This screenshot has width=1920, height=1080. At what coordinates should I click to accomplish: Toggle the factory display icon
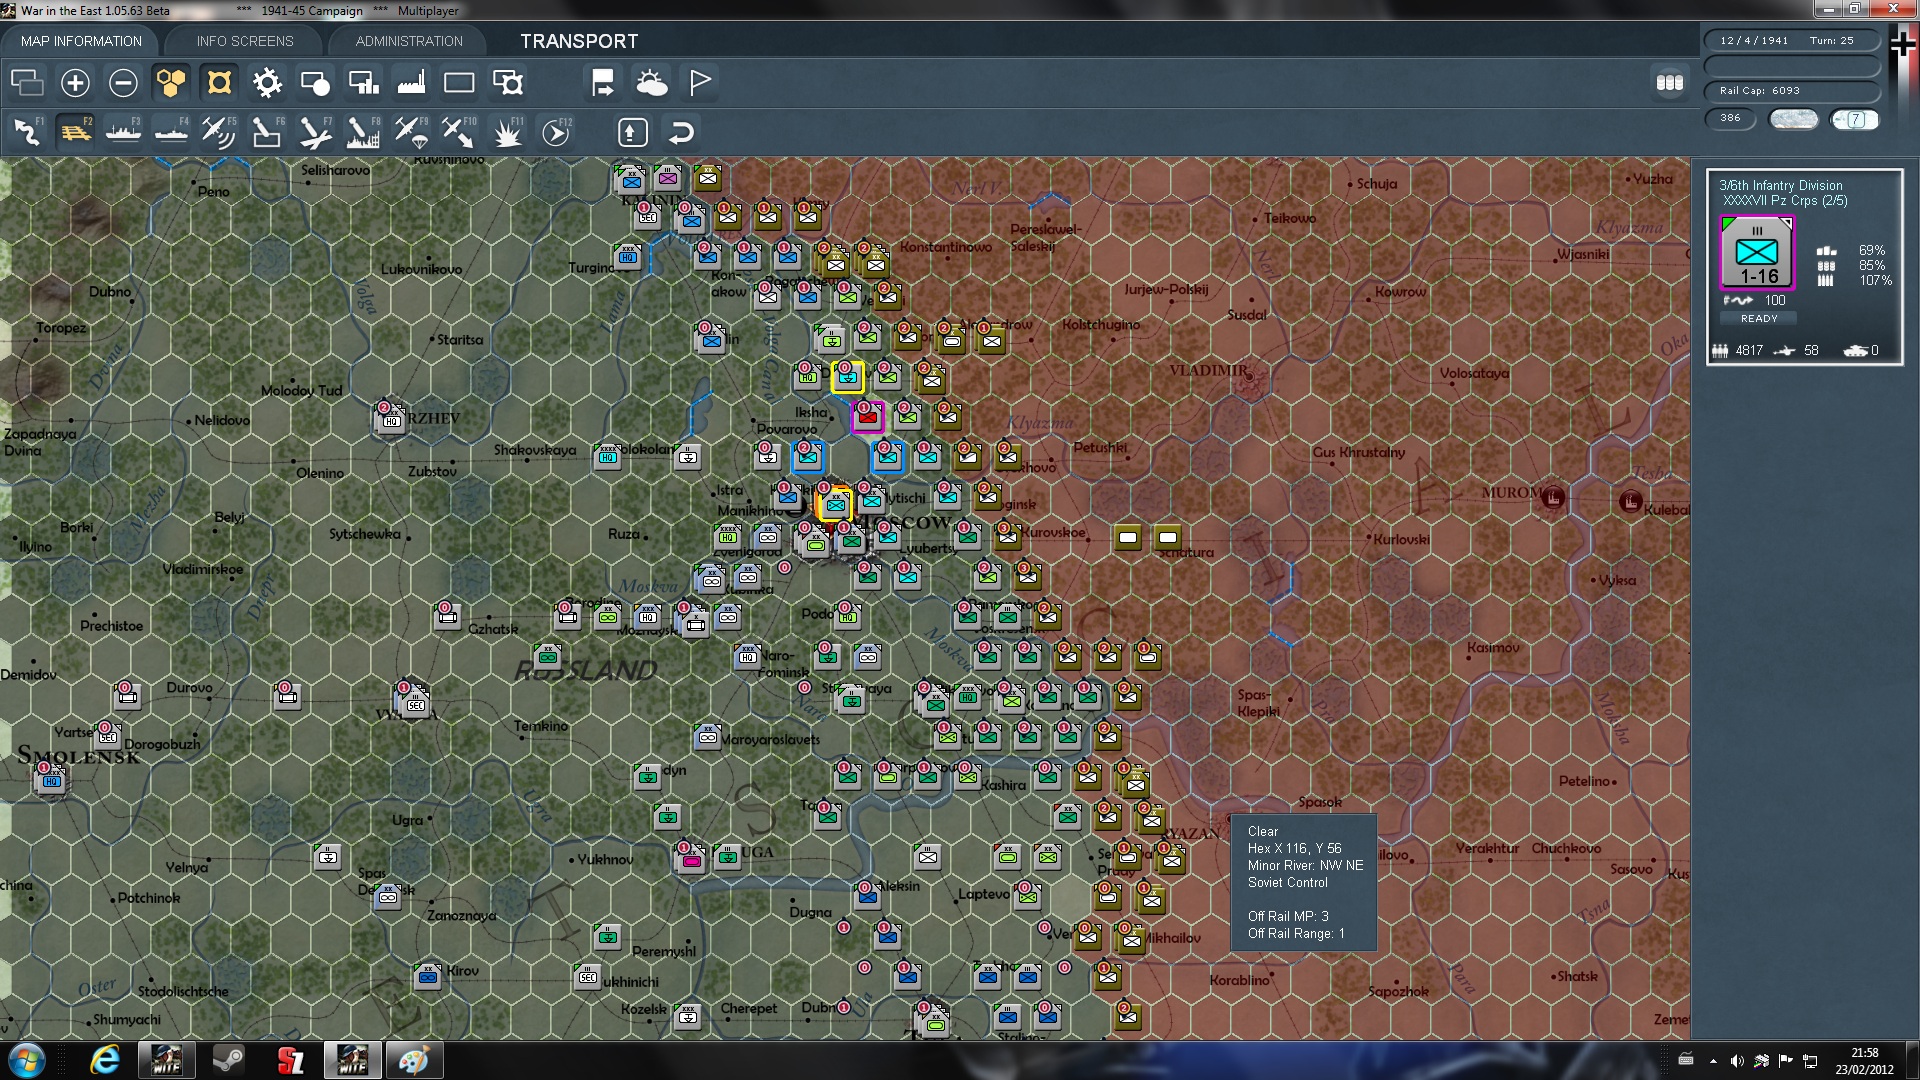coord(411,83)
